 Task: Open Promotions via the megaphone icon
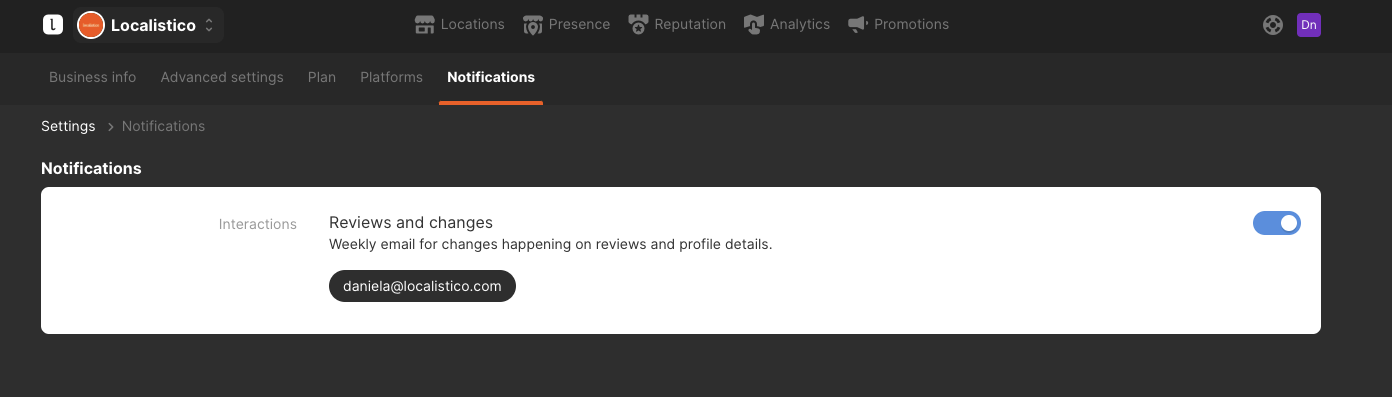857,25
